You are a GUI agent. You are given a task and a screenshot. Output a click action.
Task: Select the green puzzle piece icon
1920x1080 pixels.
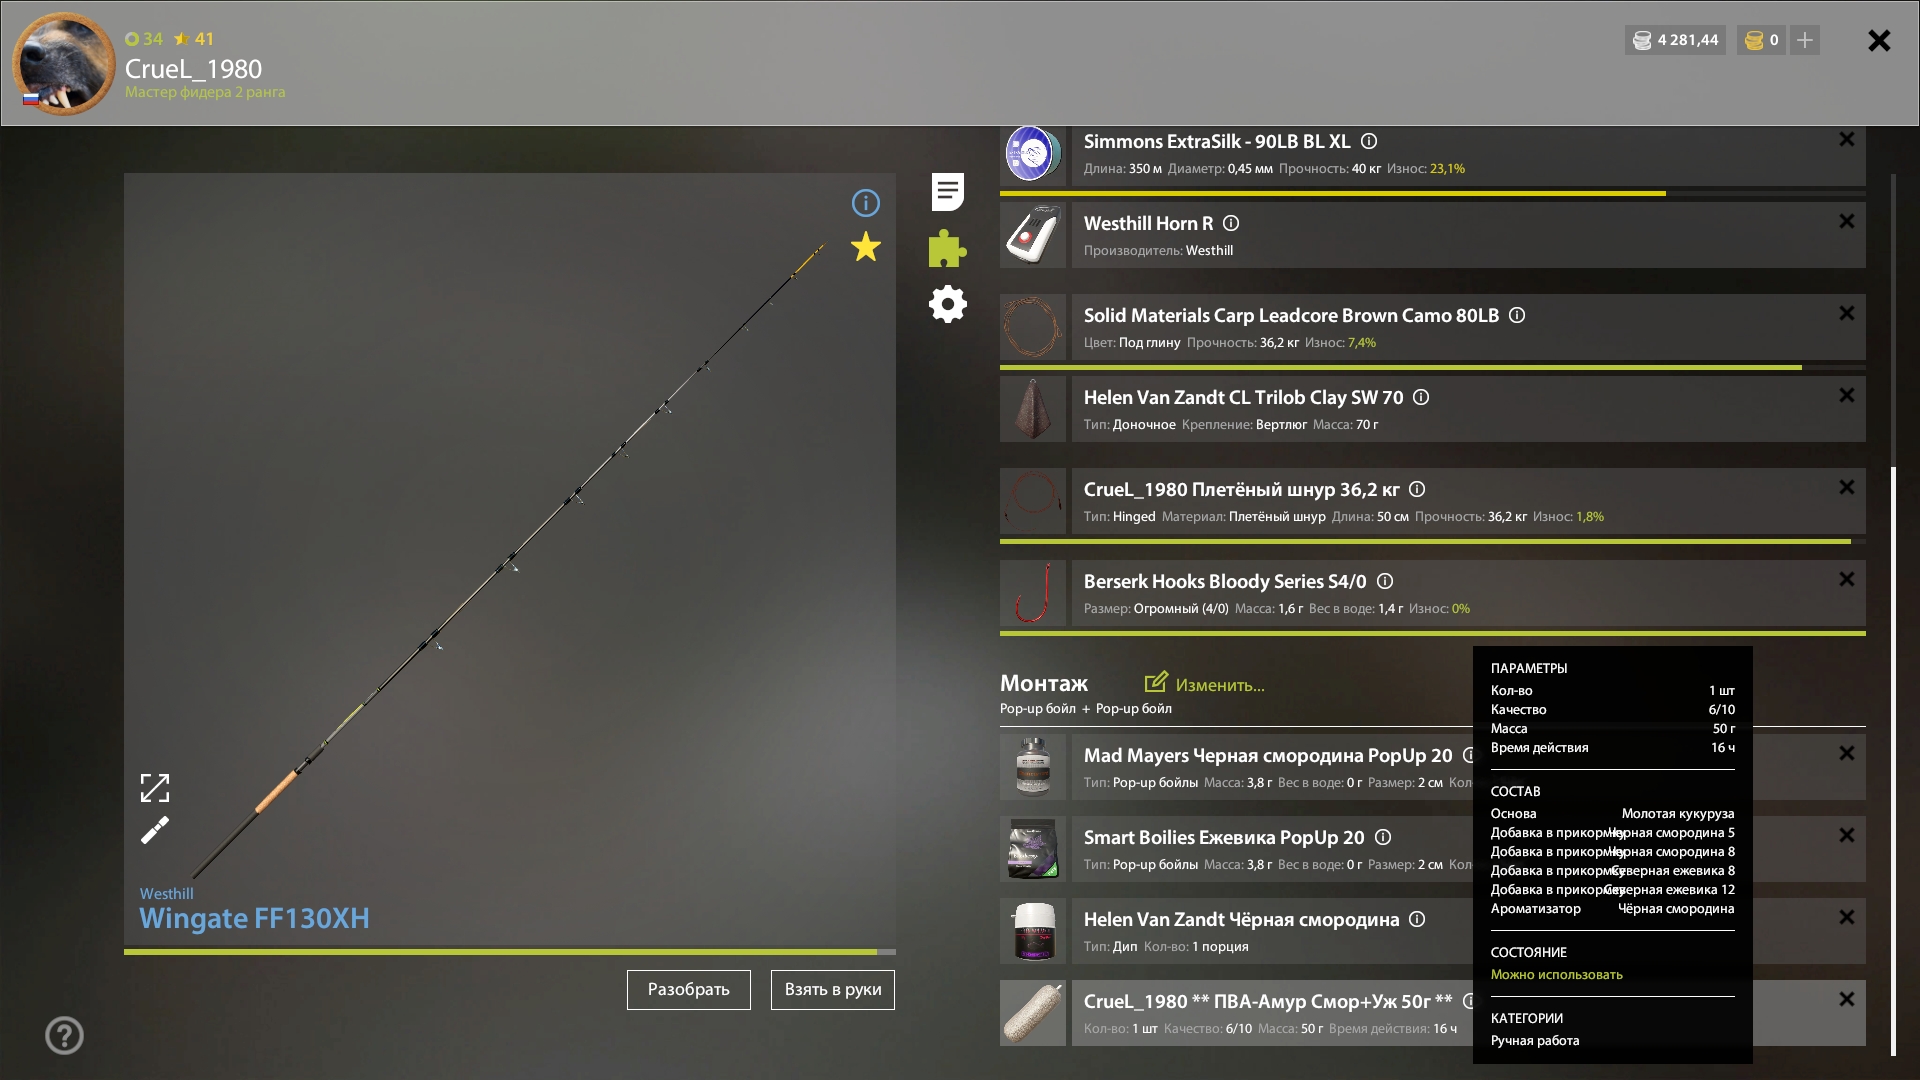pos(947,248)
